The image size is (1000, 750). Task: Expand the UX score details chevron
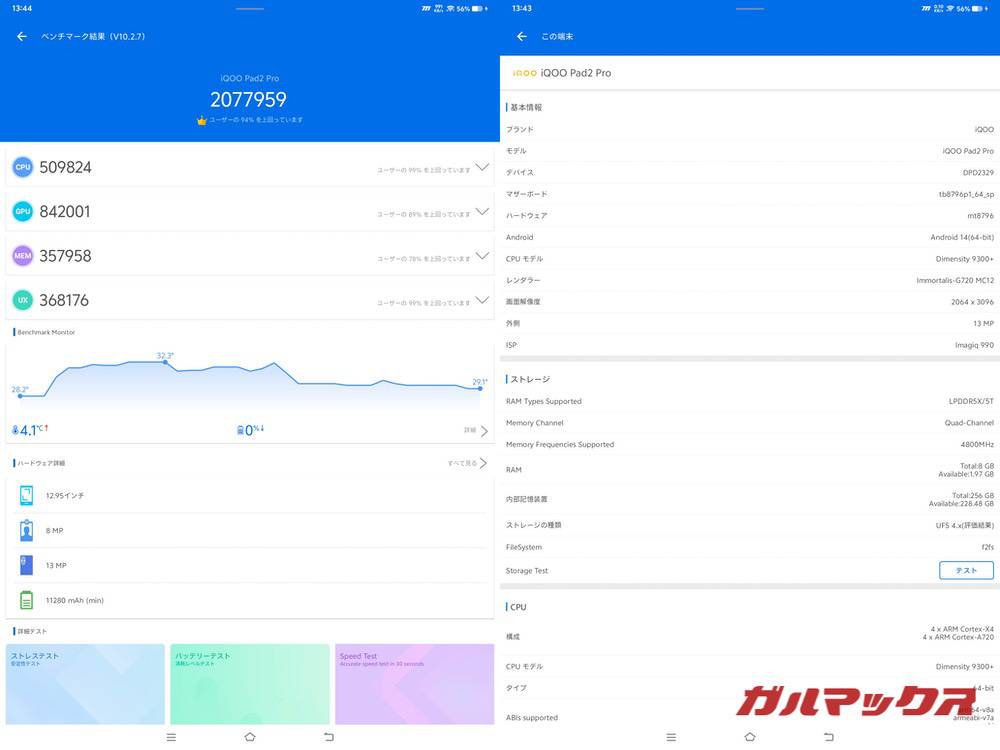click(x=483, y=302)
